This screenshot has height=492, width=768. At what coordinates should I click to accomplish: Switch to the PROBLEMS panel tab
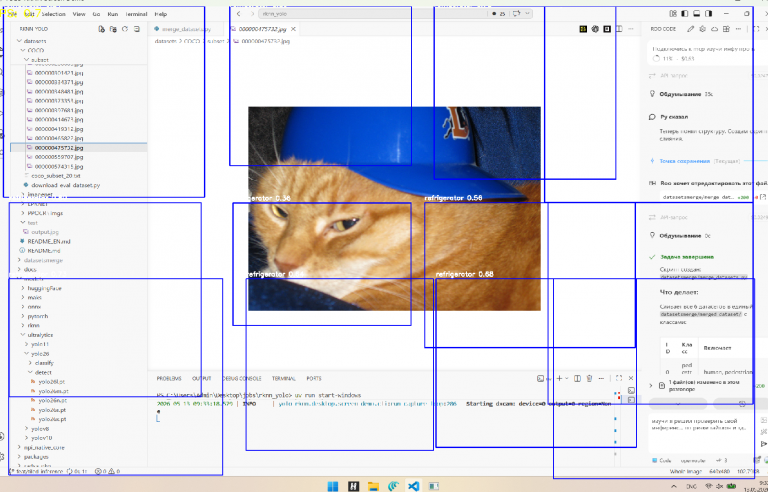[168, 378]
